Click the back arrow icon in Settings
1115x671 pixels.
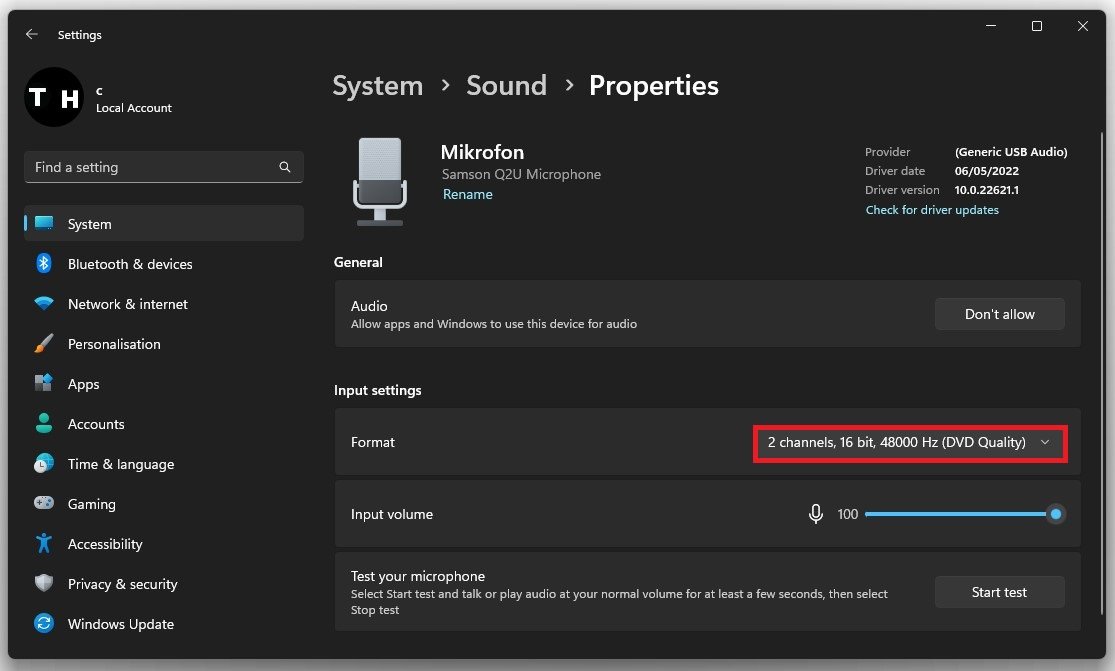click(32, 34)
